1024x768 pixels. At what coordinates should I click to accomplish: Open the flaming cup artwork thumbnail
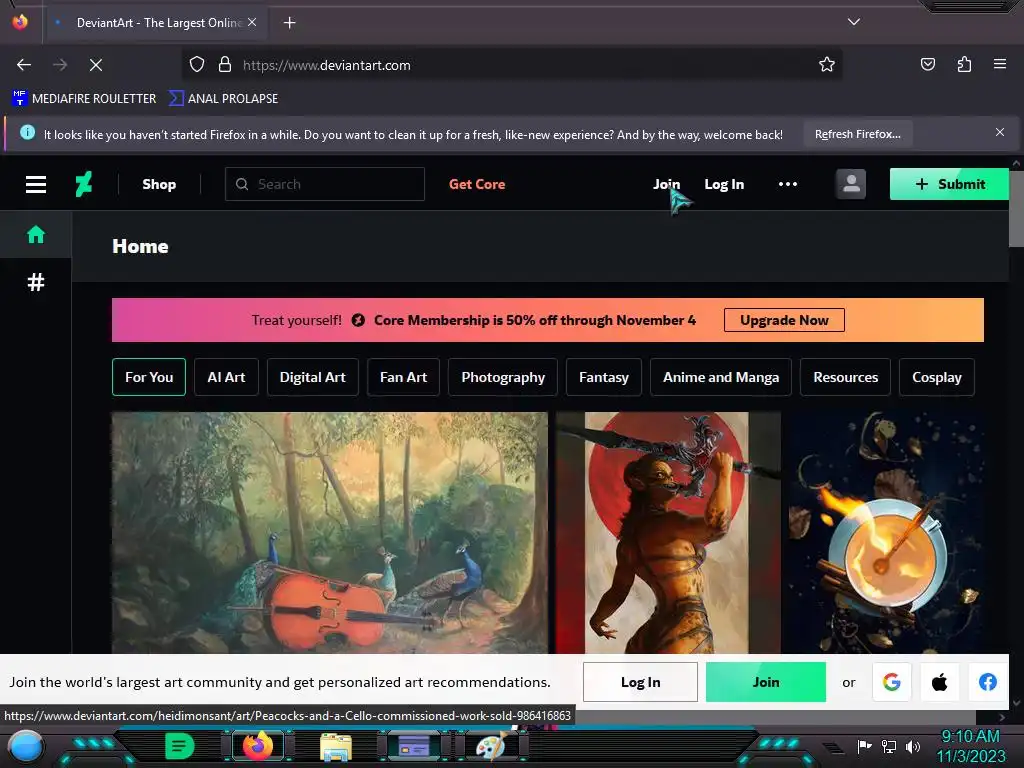tap(886, 532)
